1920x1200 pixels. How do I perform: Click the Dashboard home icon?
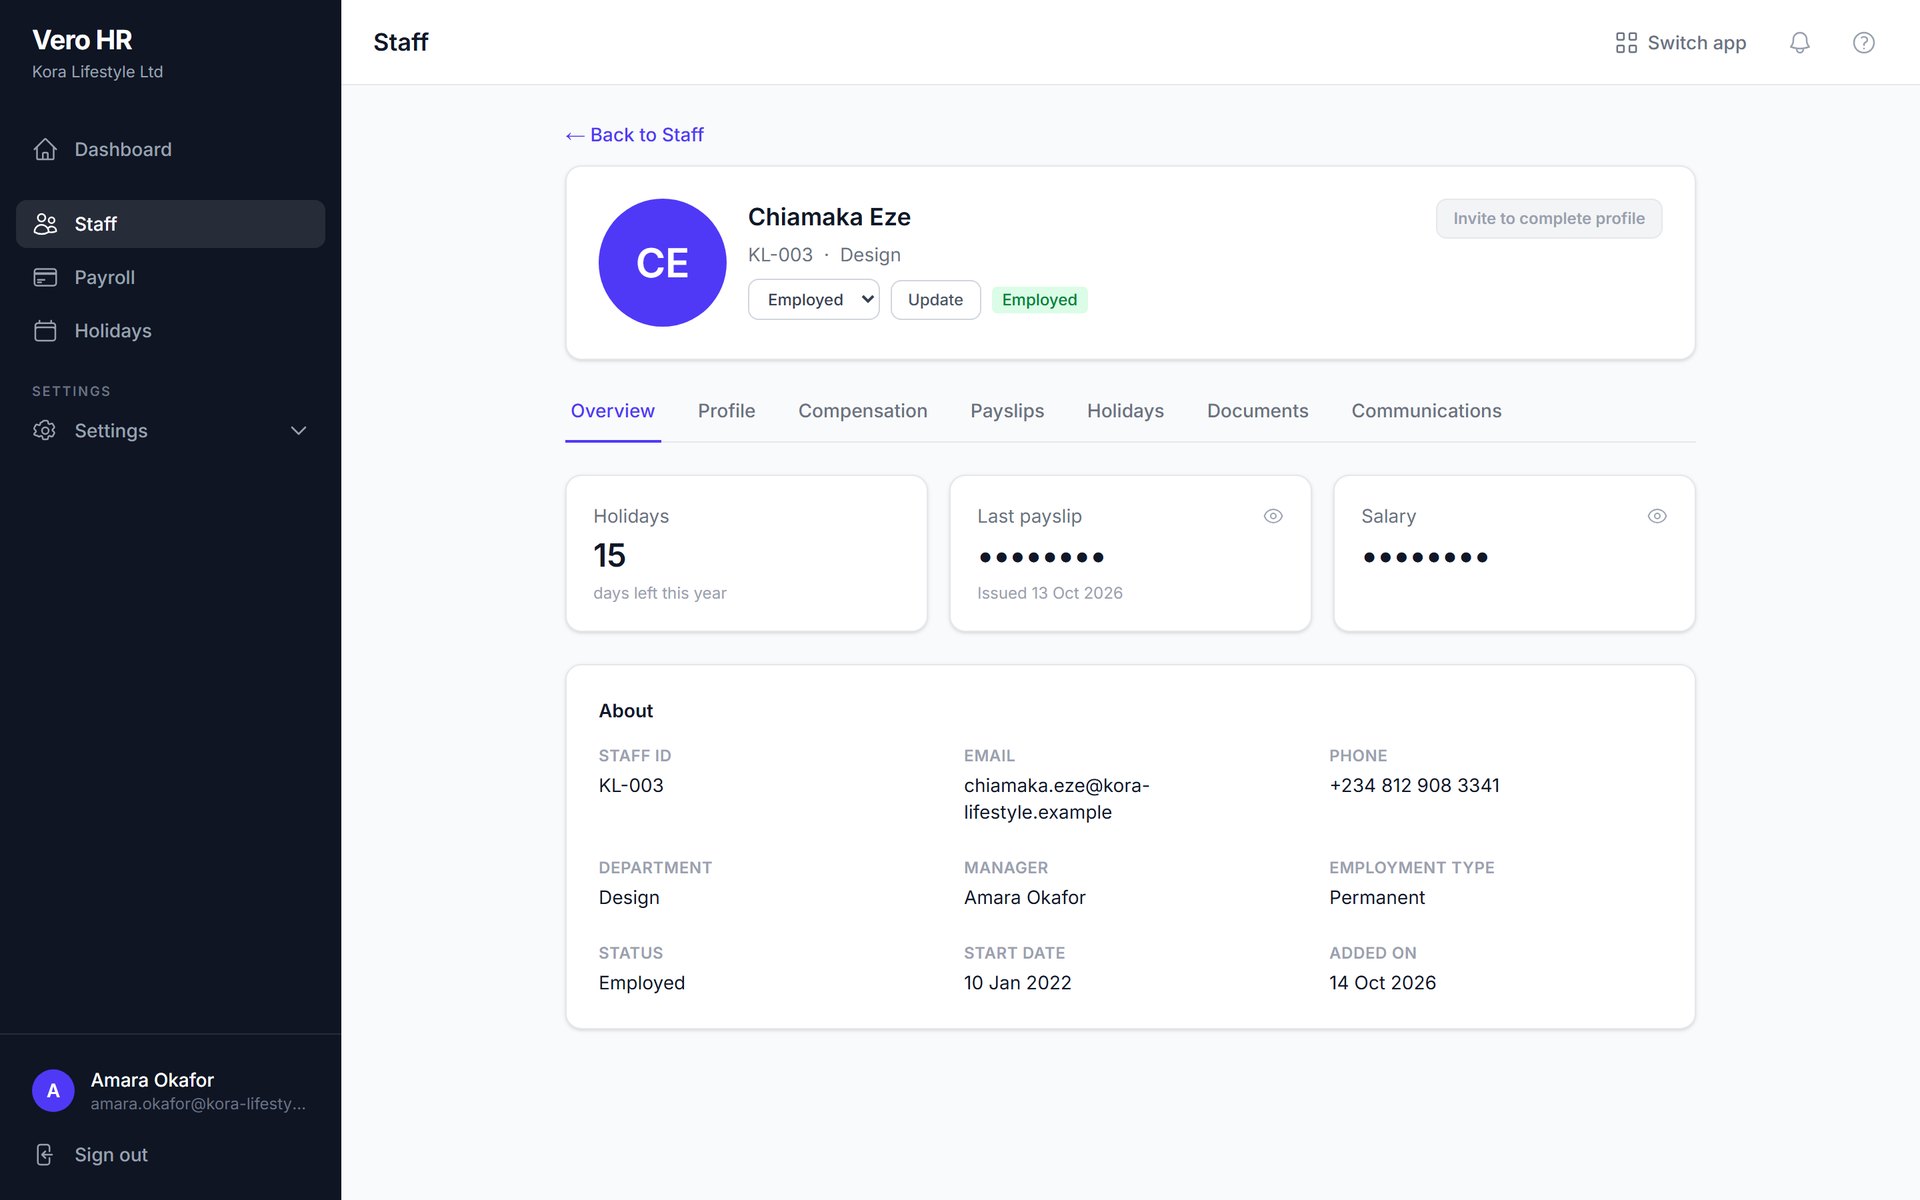45,149
